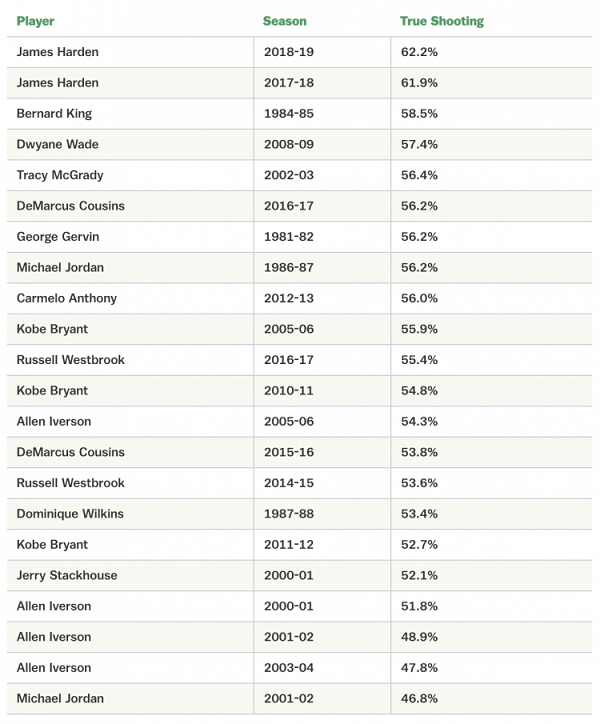Click the True Shooting column header

click(441, 21)
